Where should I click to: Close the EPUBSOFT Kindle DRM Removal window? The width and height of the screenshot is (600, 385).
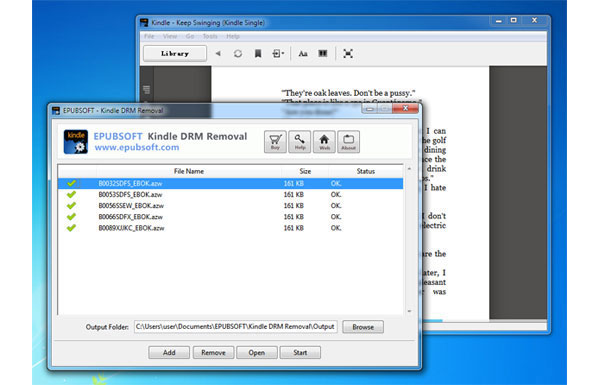click(x=406, y=109)
